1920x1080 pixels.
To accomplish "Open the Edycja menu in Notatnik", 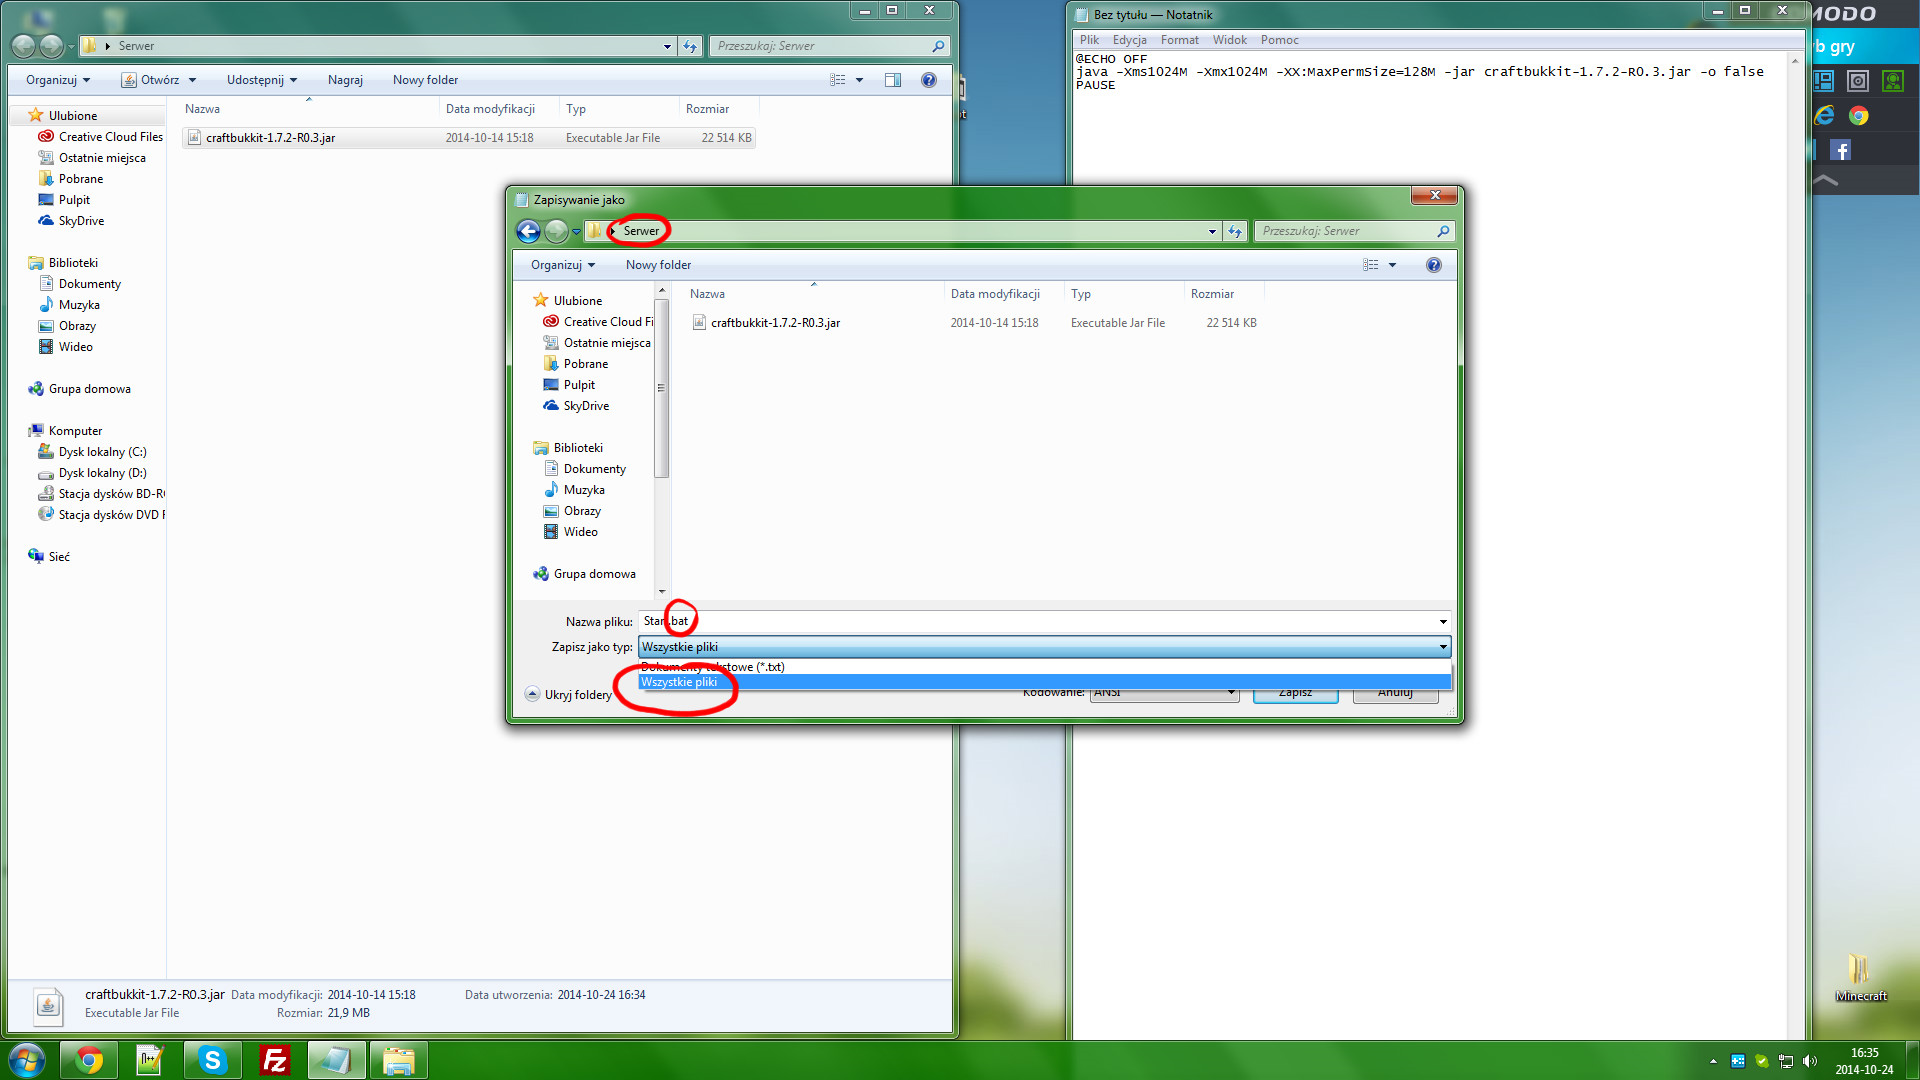I will point(1129,40).
